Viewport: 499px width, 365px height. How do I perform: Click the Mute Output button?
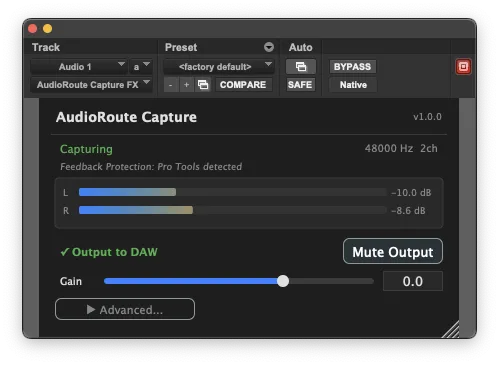pos(393,251)
